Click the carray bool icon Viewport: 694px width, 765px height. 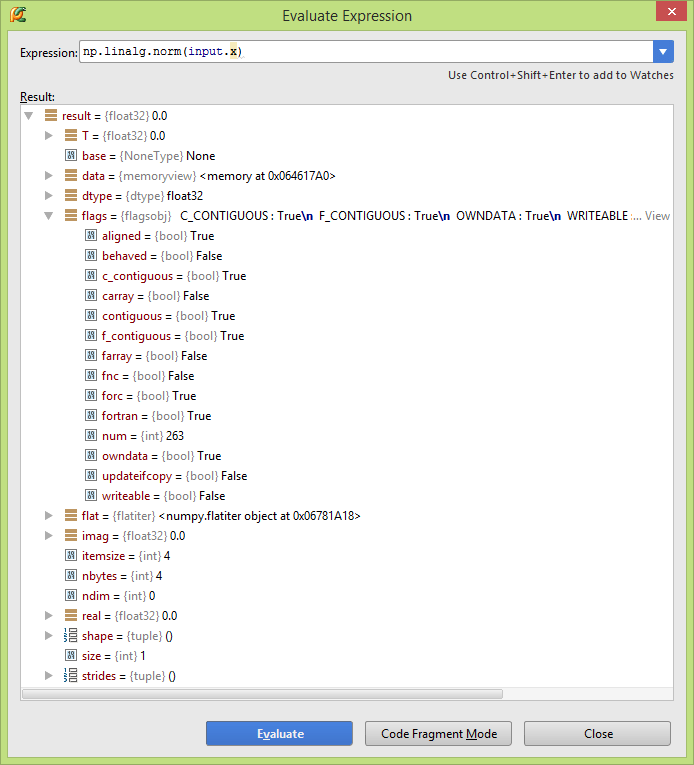91,295
